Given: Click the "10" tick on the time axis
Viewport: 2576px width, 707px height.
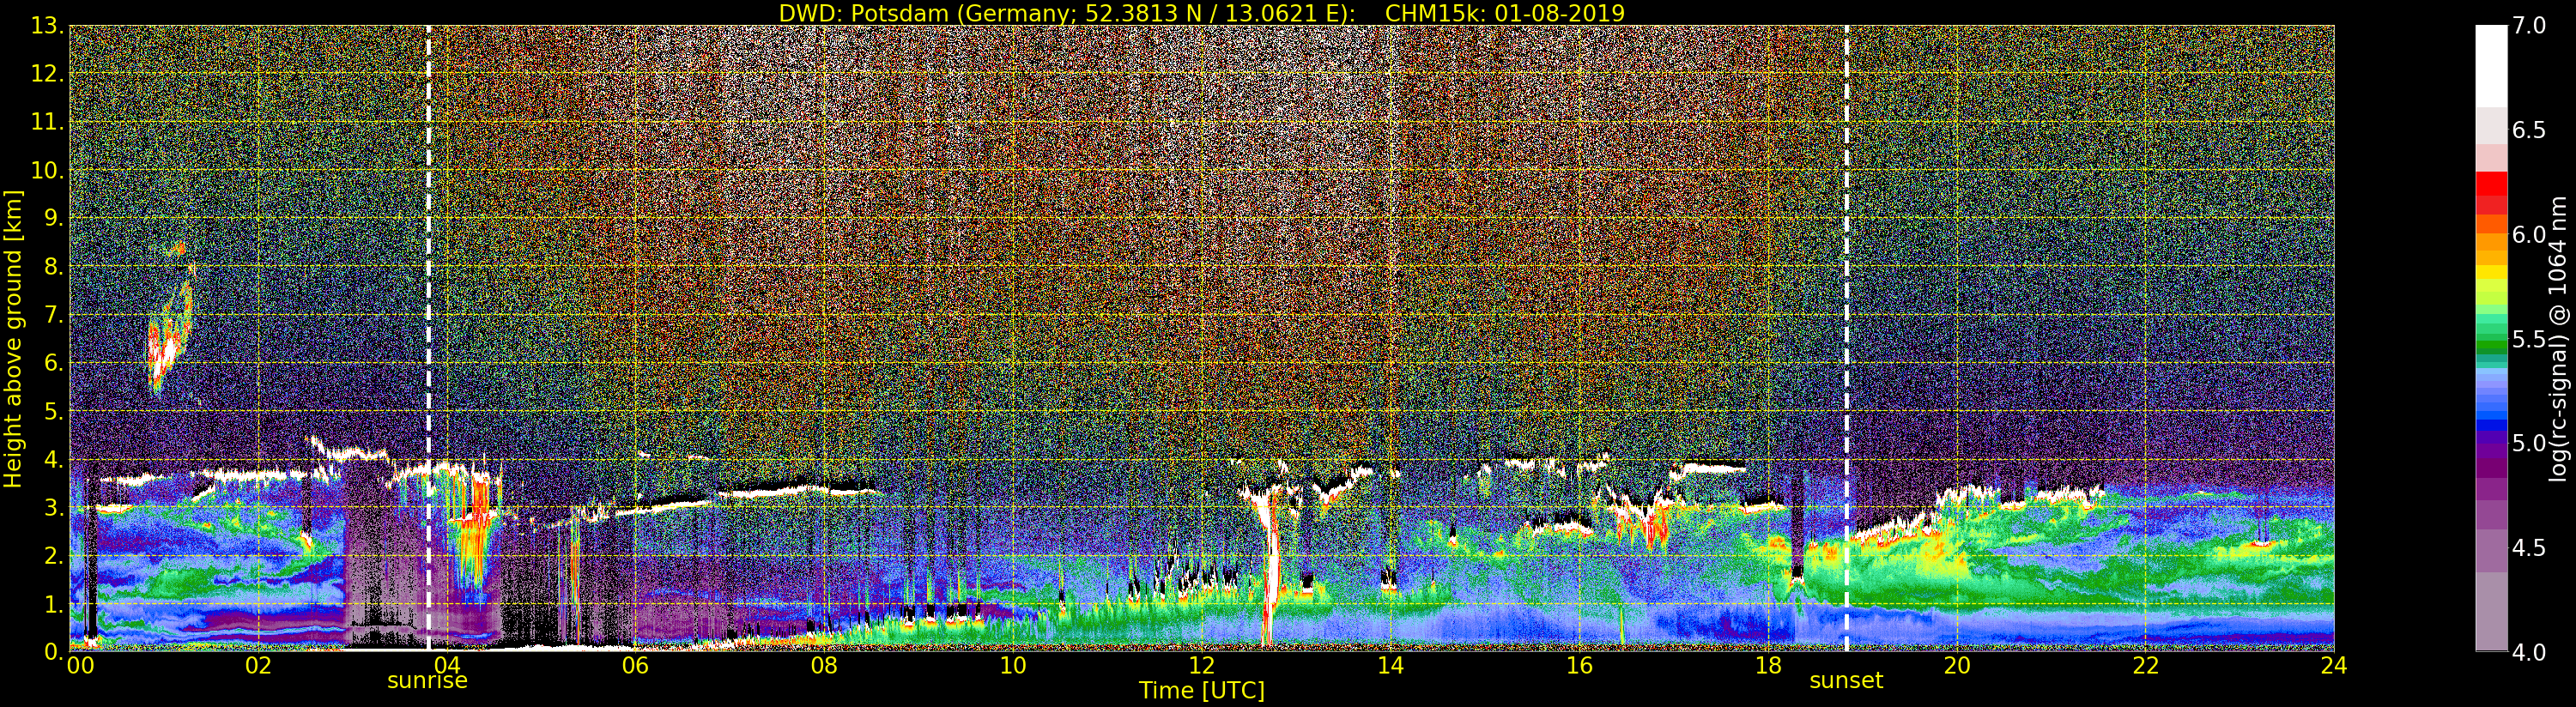Looking at the screenshot, I should coord(1013,665).
